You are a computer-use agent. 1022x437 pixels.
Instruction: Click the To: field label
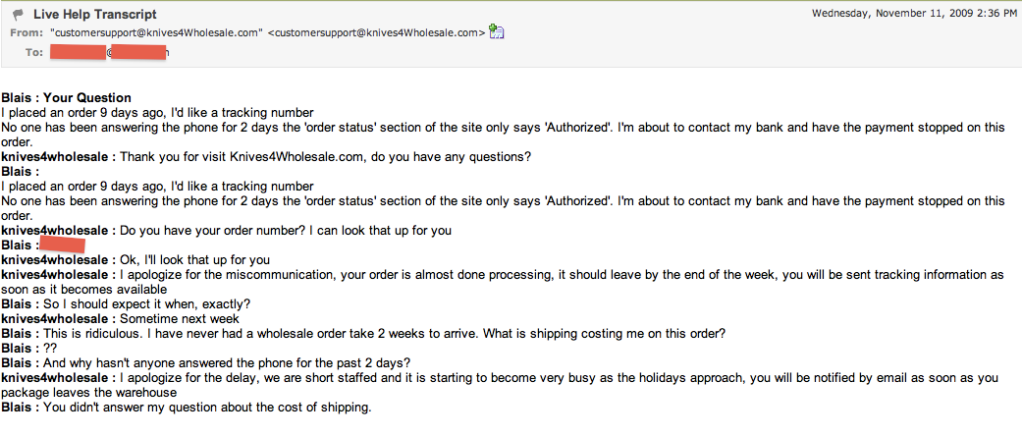tap(35, 52)
